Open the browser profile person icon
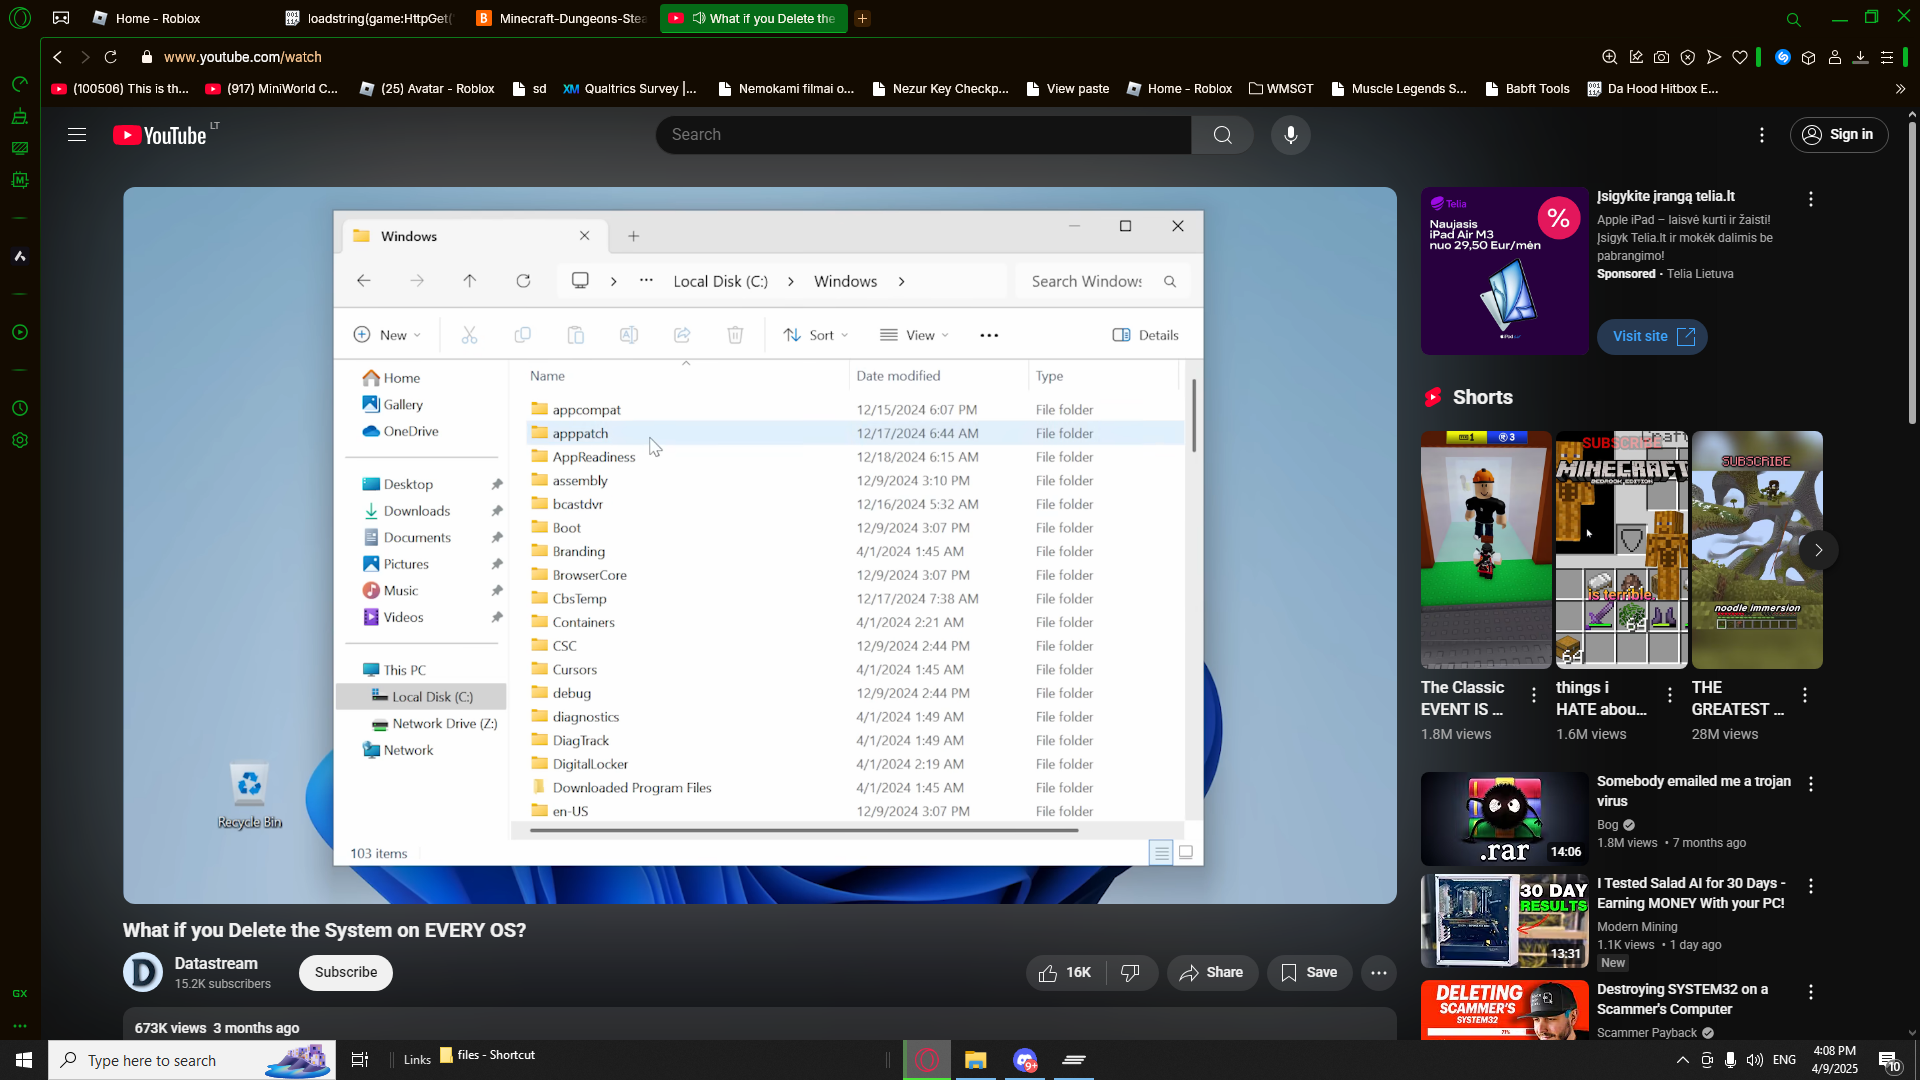 tap(1834, 57)
